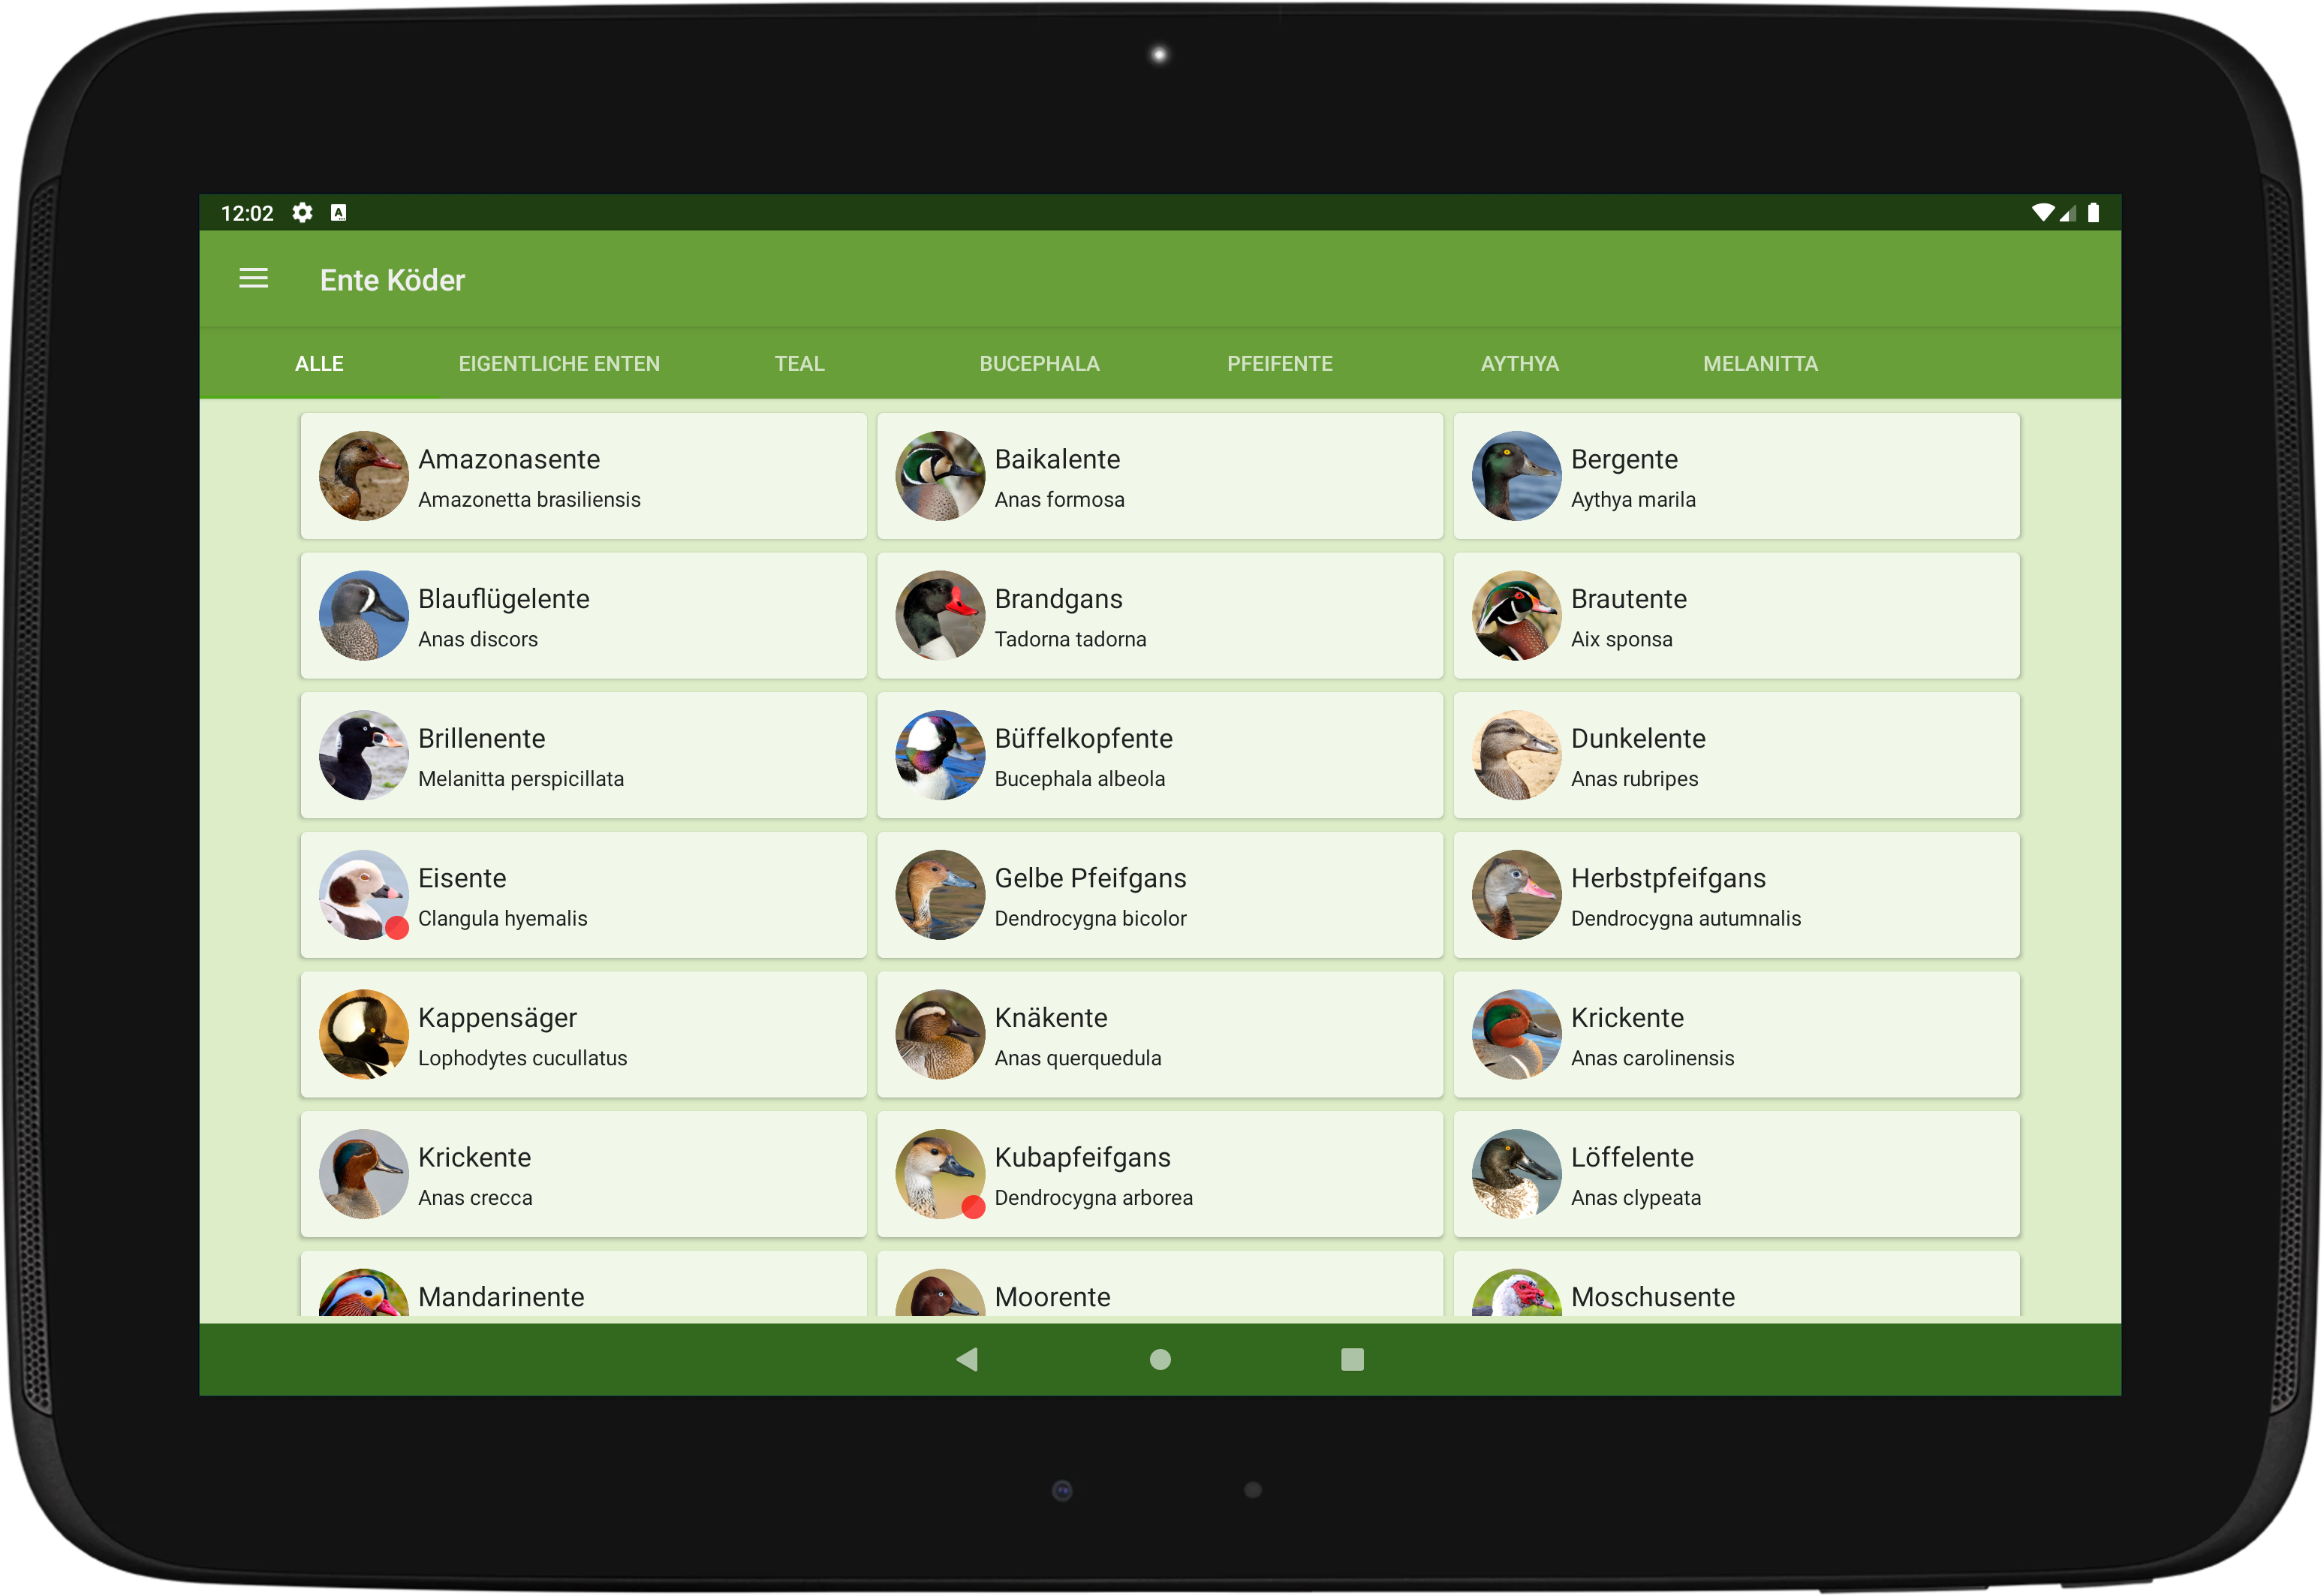Switch to the TEAL tab
The image size is (2324, 1596).
click(x=800, y=364)
